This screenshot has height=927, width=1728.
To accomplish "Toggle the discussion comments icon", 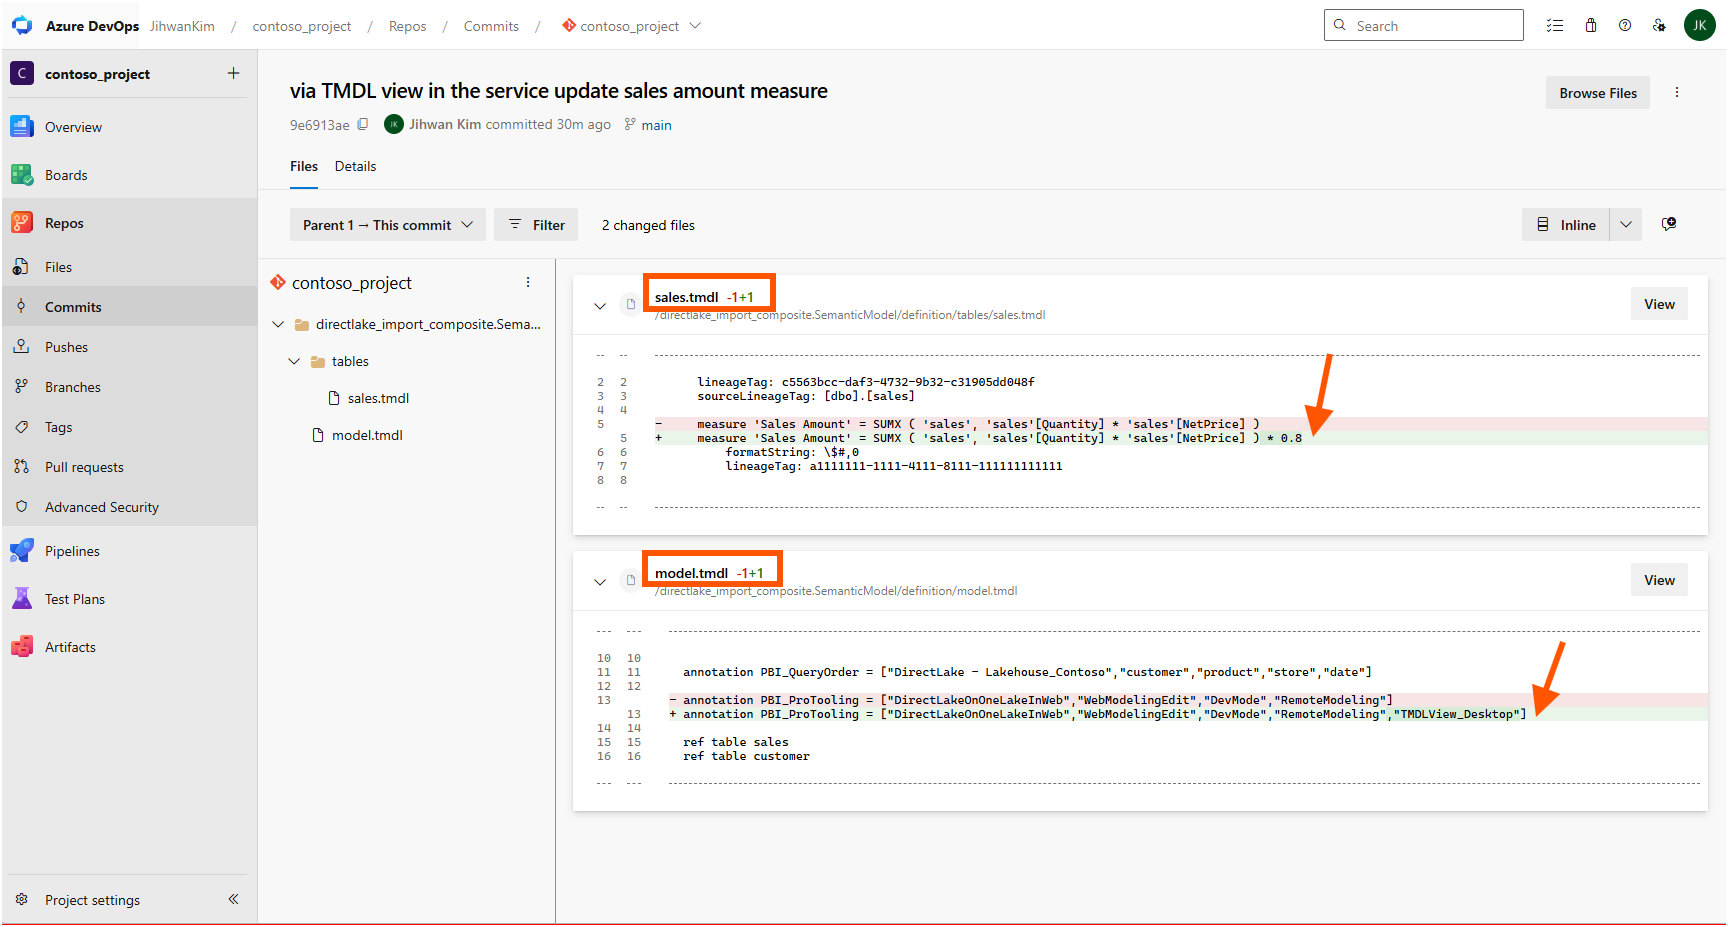I will [x=1669, y=224].
